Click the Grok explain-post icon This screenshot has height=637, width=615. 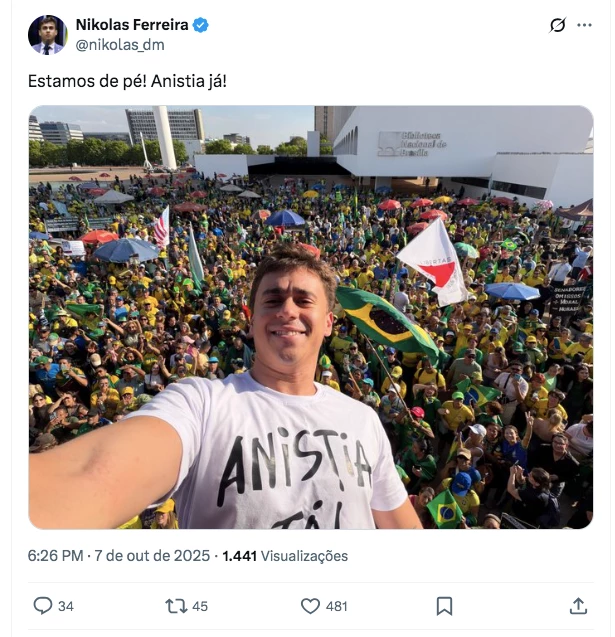[558, 25]
